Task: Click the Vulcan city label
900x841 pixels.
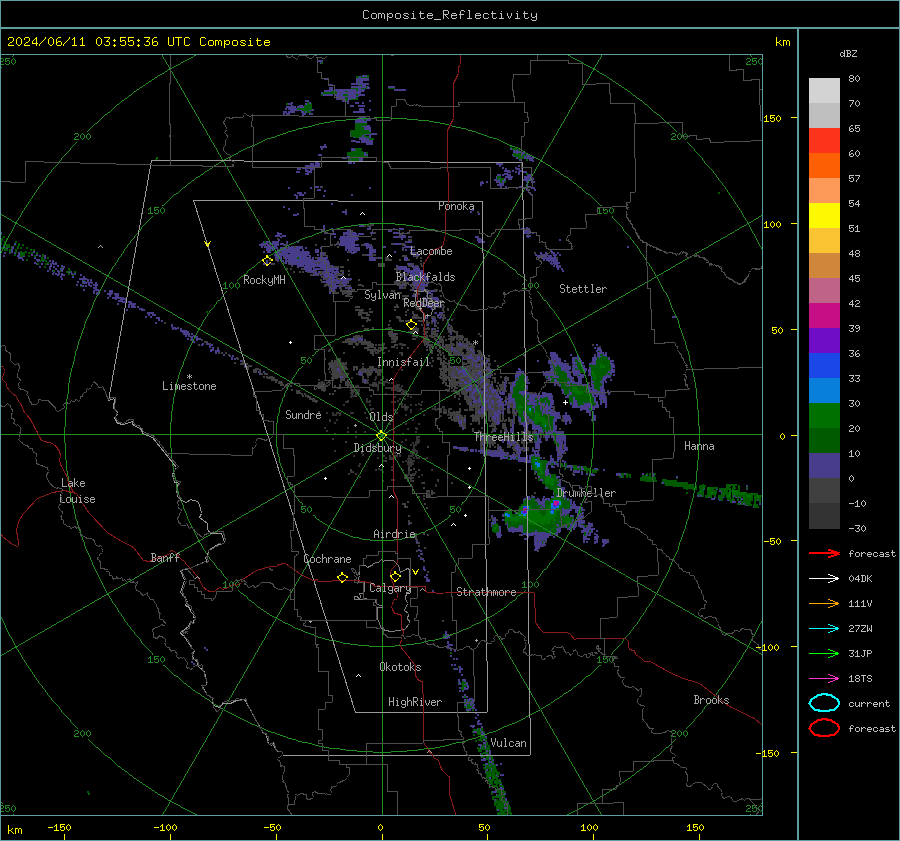Action: (508, 743)
